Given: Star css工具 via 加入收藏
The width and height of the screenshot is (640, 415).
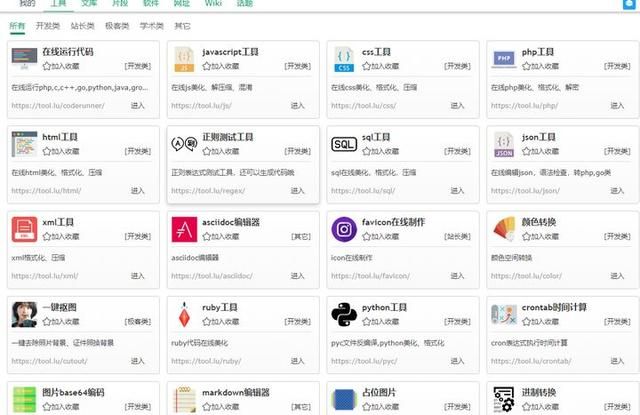Looking at the screenshot, I should 380,66.
